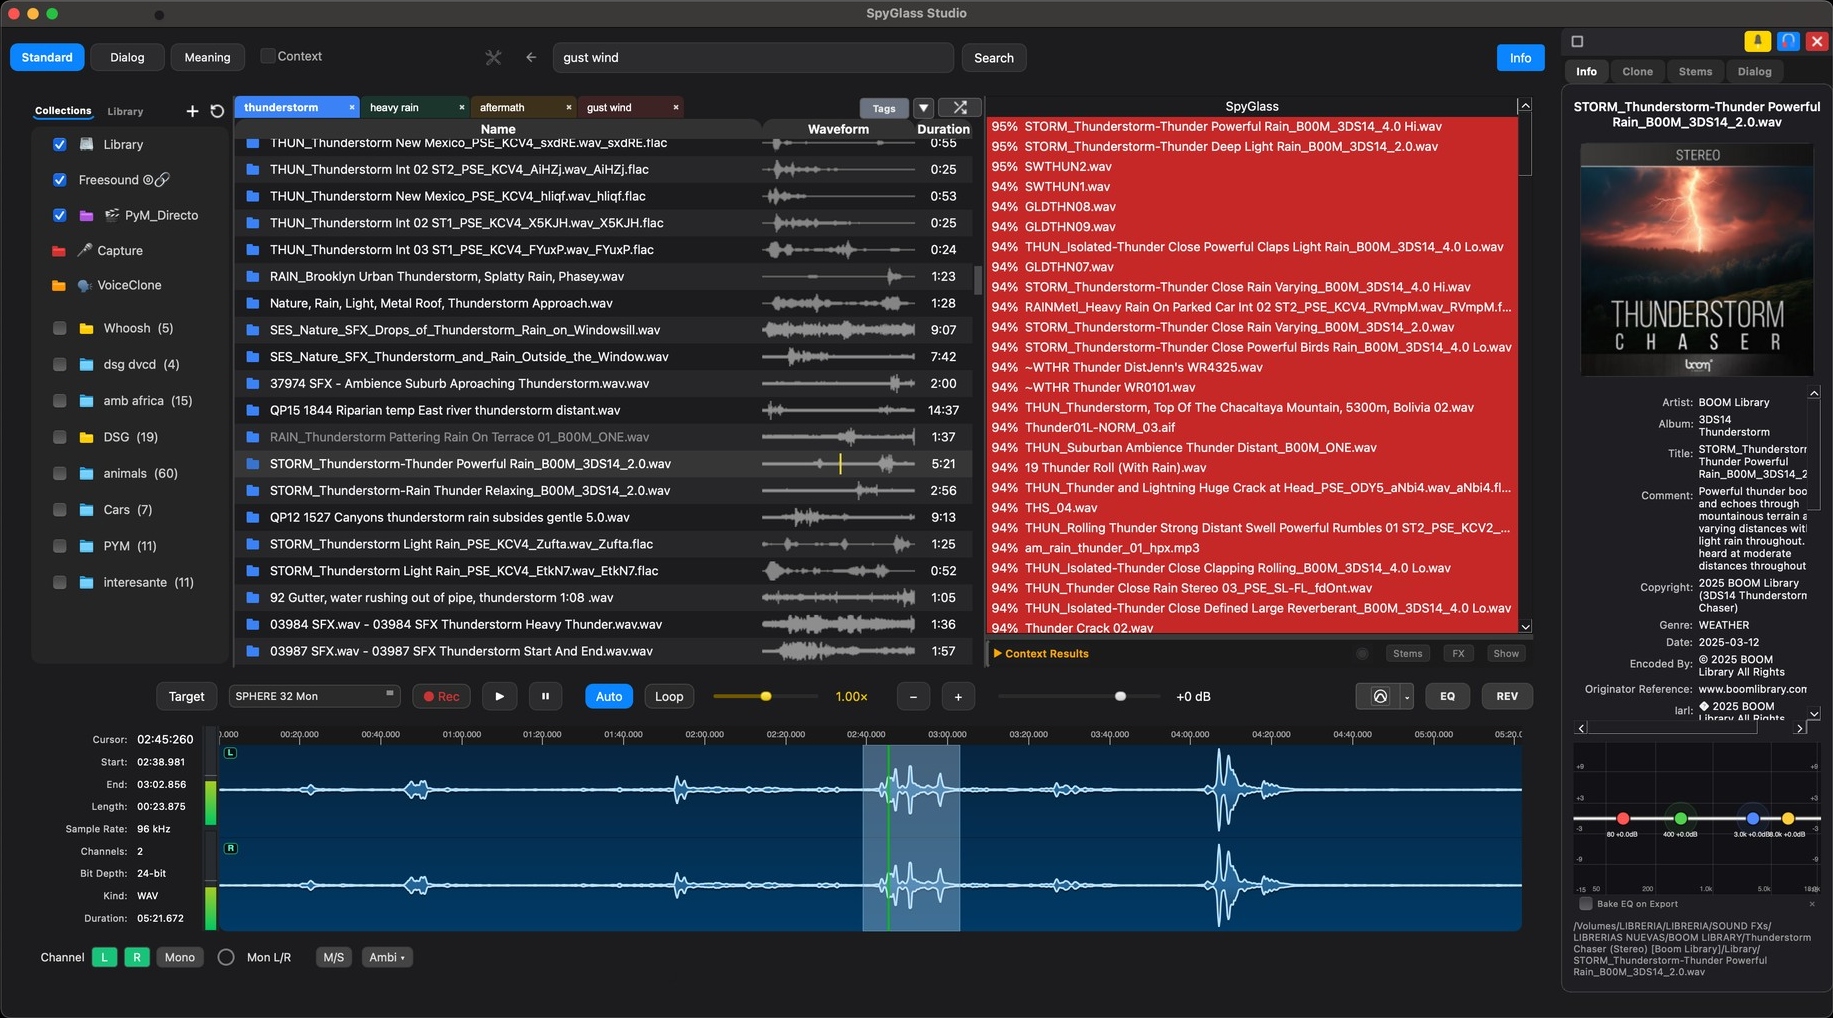Click the metadata scroll-down arrow
Image resolution: width=1833 pixels, height=1018 pixels.
(1814, 713)
